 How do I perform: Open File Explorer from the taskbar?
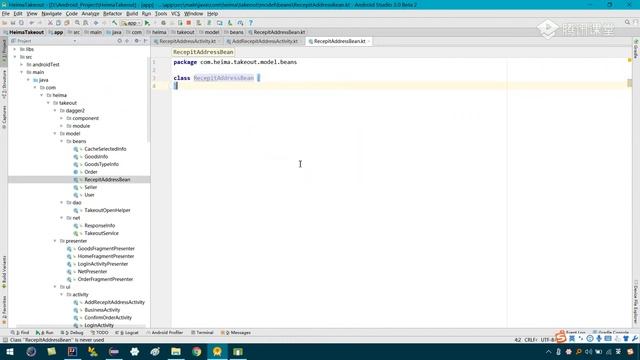coord(176,351)
